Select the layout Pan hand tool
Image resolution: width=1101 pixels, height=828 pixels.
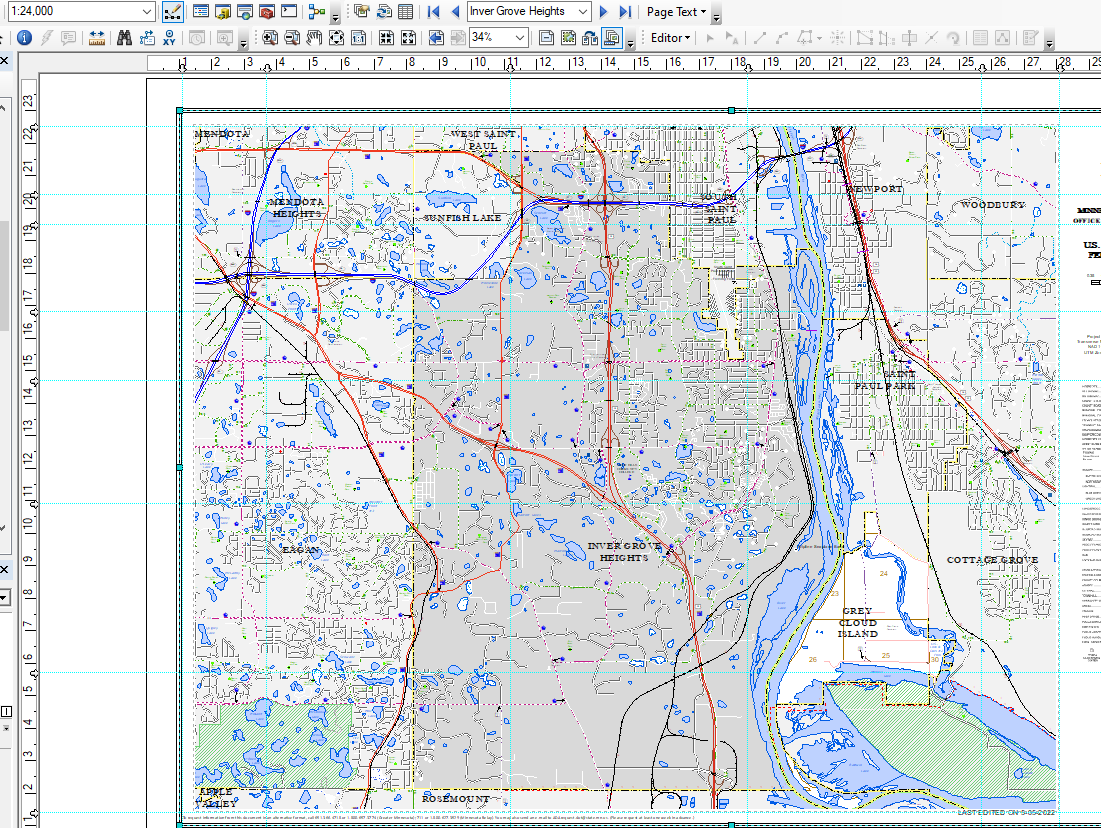[314, 38]
